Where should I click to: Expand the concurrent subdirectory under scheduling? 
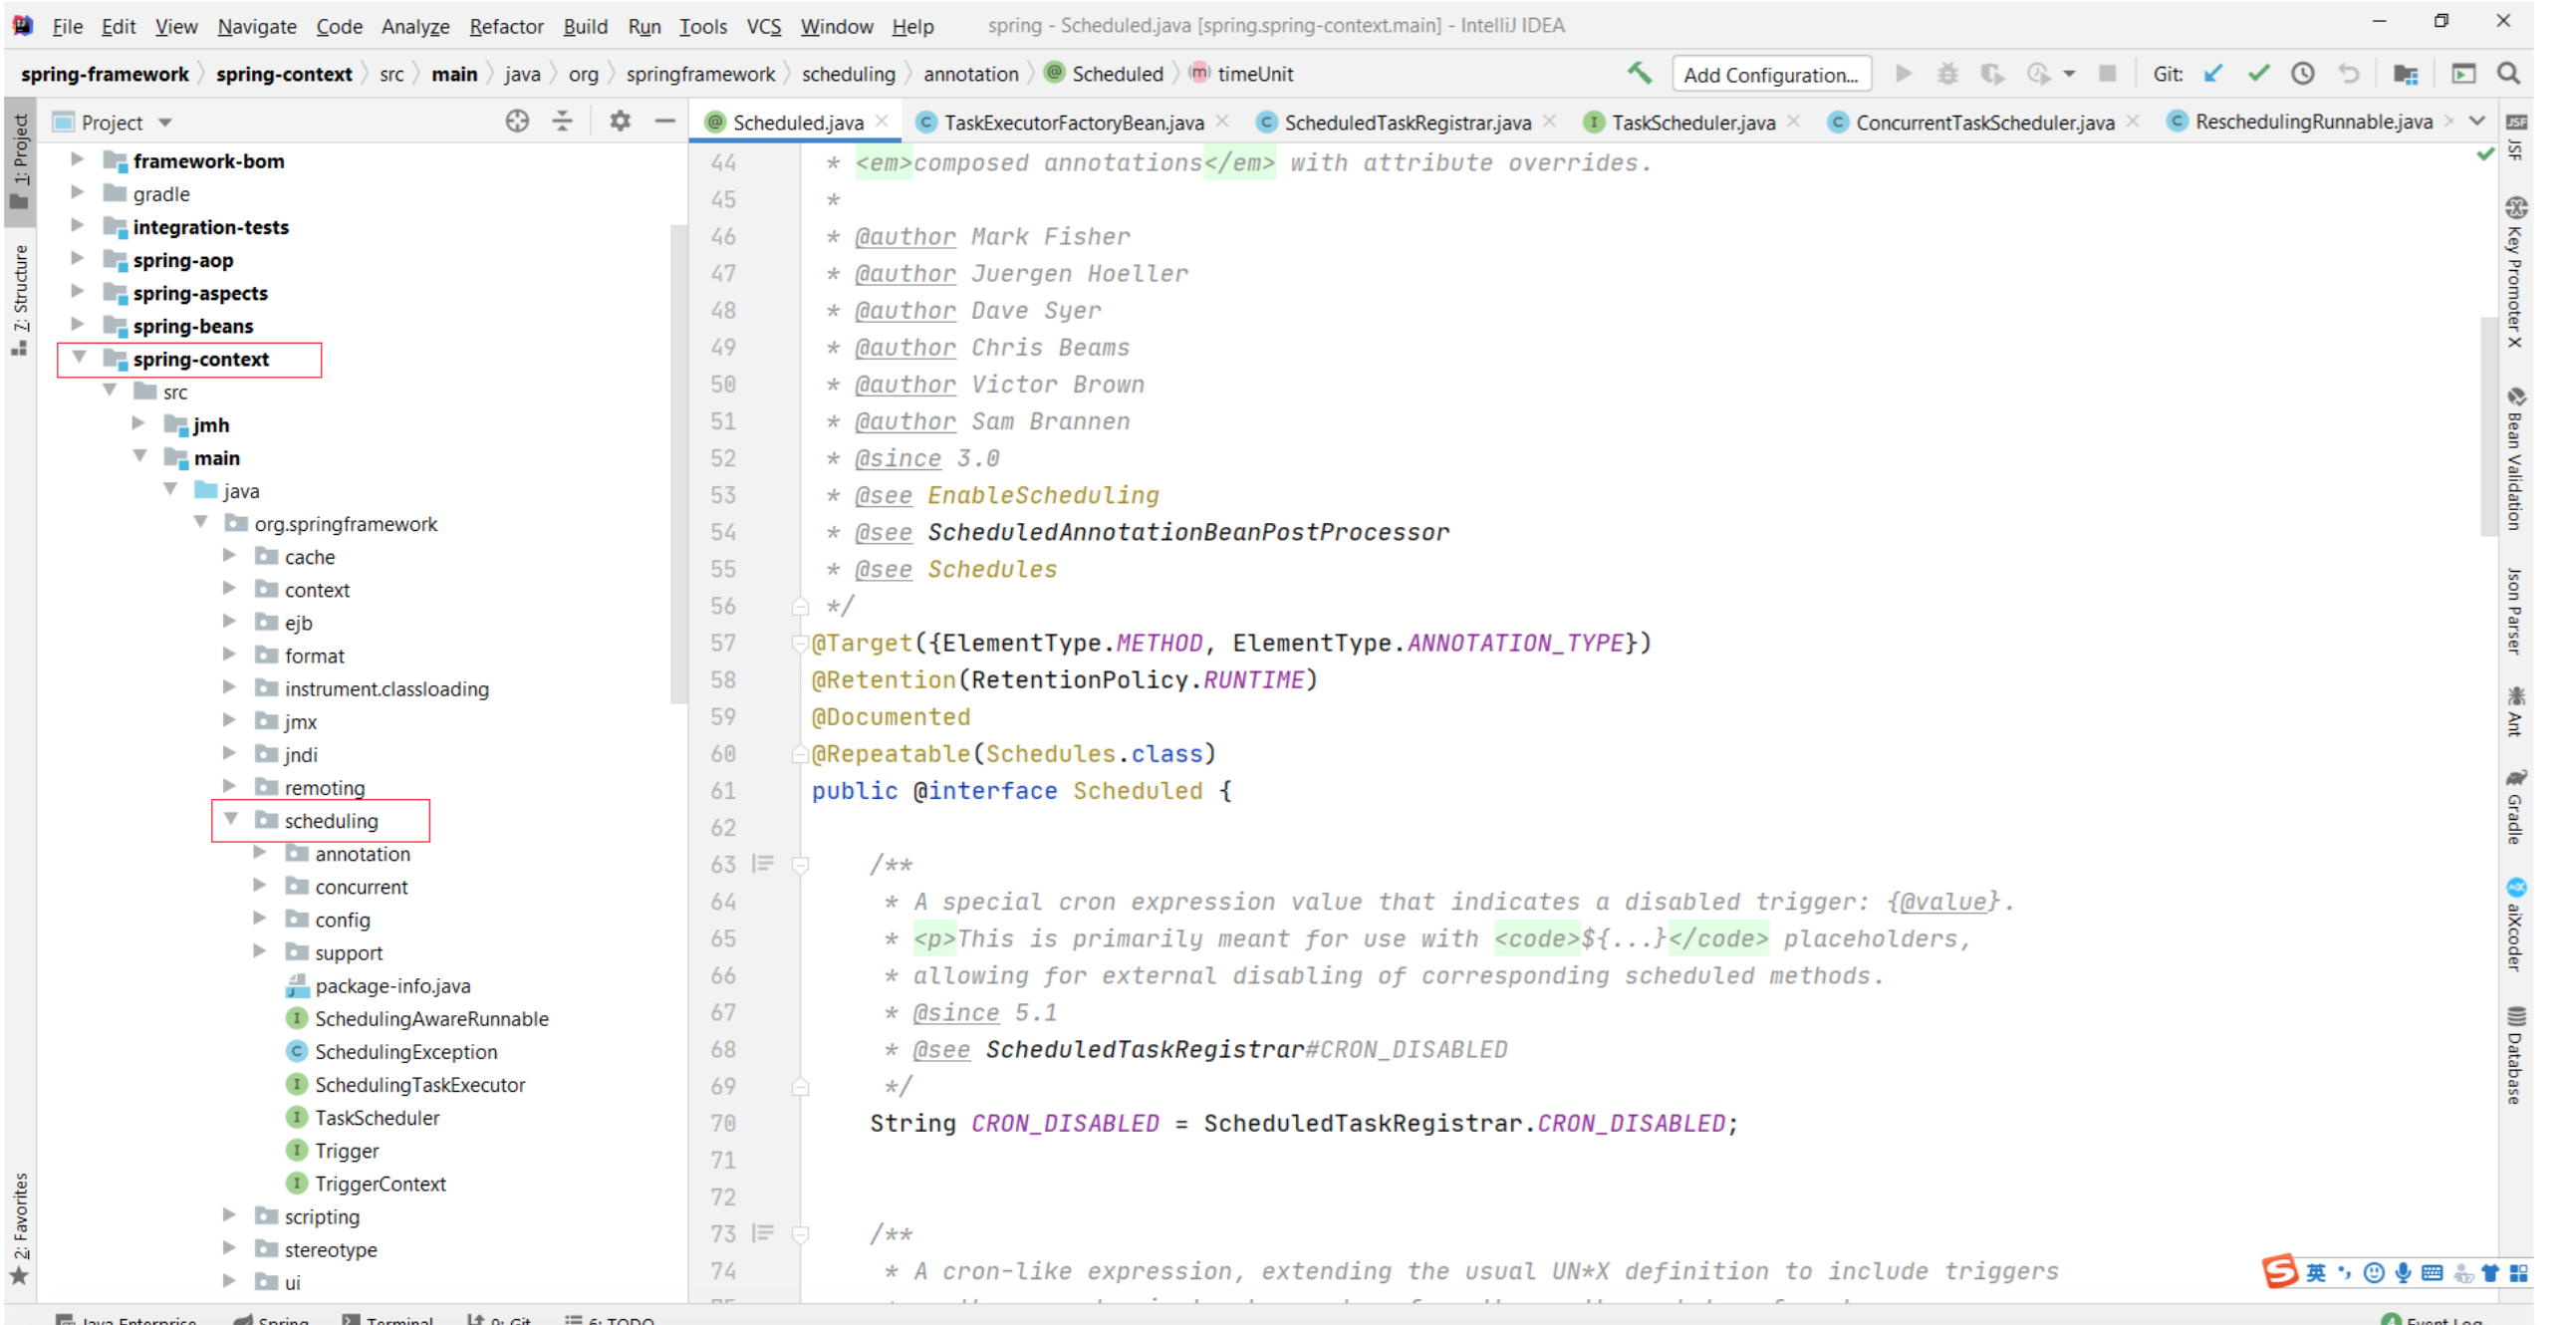(x=257, y=886)
